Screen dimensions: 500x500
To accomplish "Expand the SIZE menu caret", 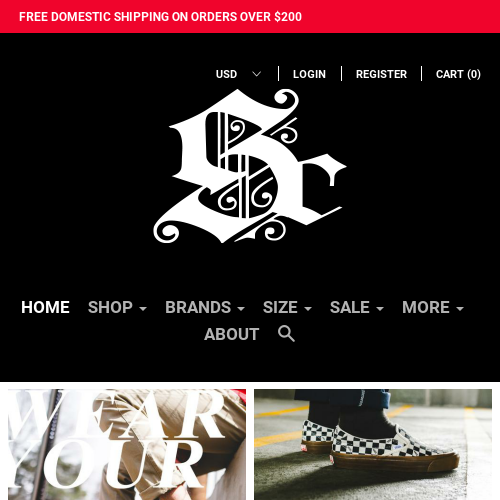I will 308,309.
